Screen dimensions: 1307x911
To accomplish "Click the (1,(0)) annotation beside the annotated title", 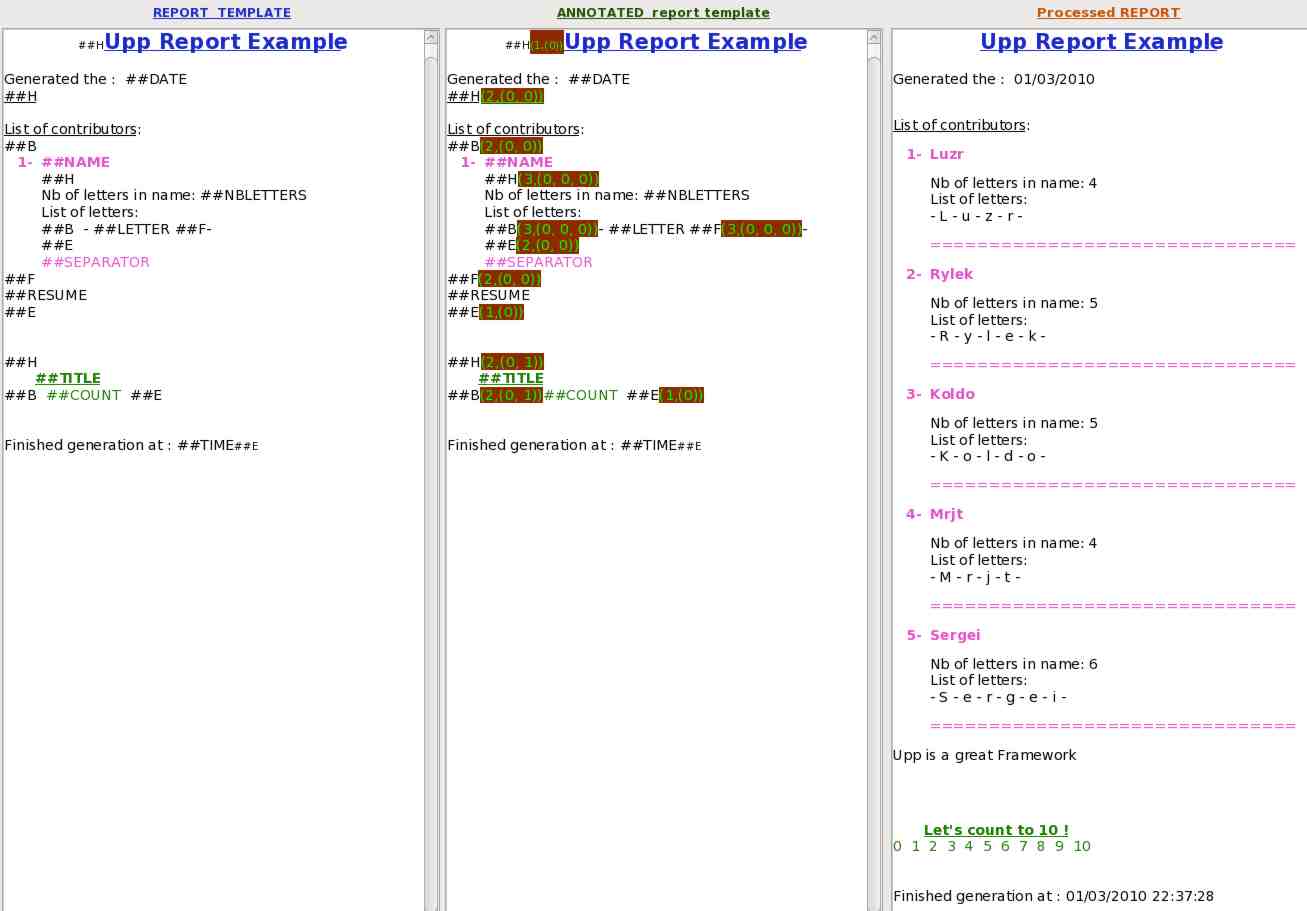I will tap(546, 44).
